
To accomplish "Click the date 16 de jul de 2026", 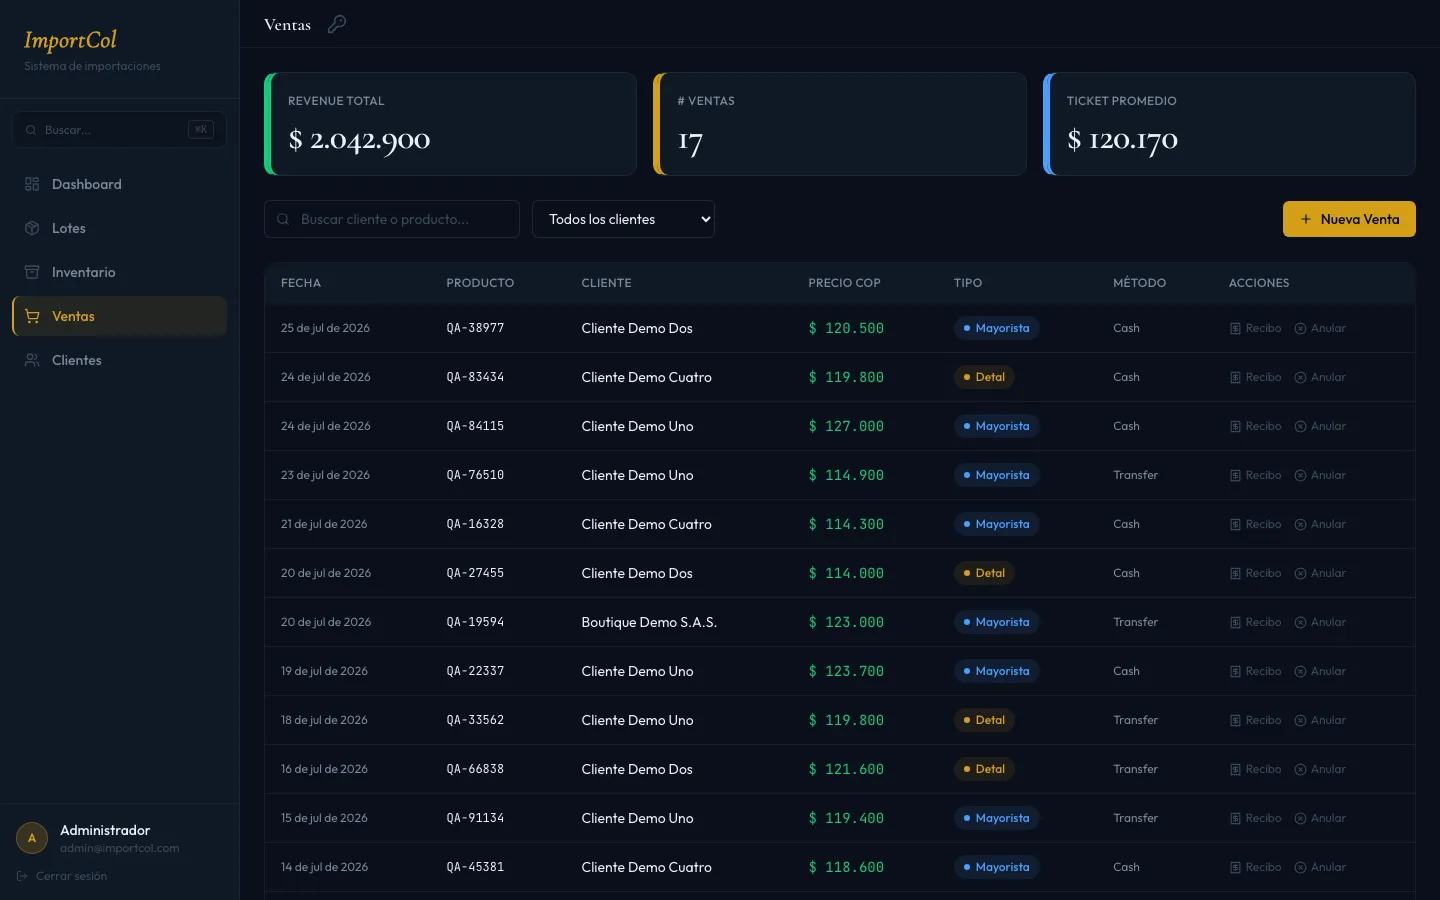I will (324, 769).
